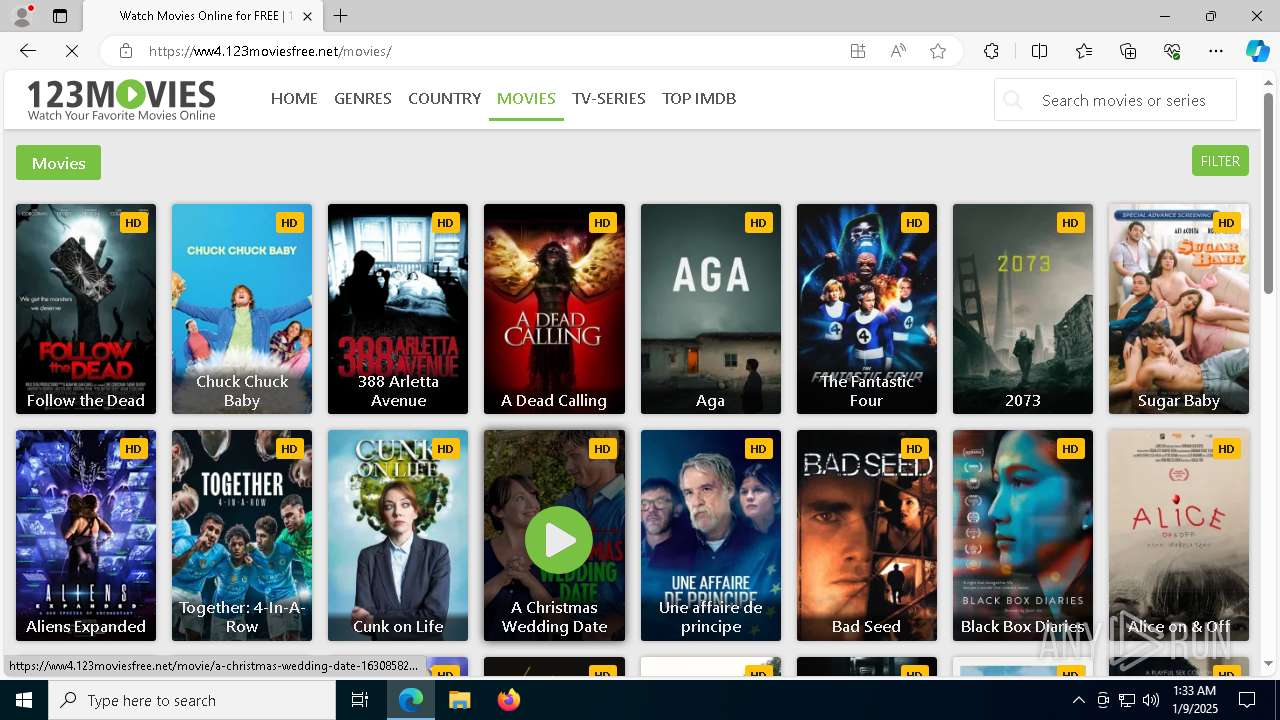
Task: Open the profile avatar icon
Action: [22, 16]
